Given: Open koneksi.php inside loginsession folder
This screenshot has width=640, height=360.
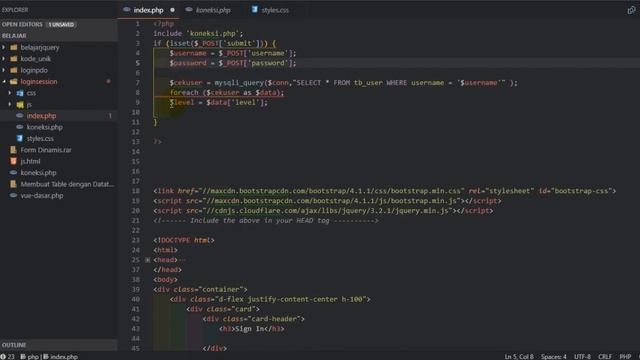Looking at the screenshot, I should point(44,127).
